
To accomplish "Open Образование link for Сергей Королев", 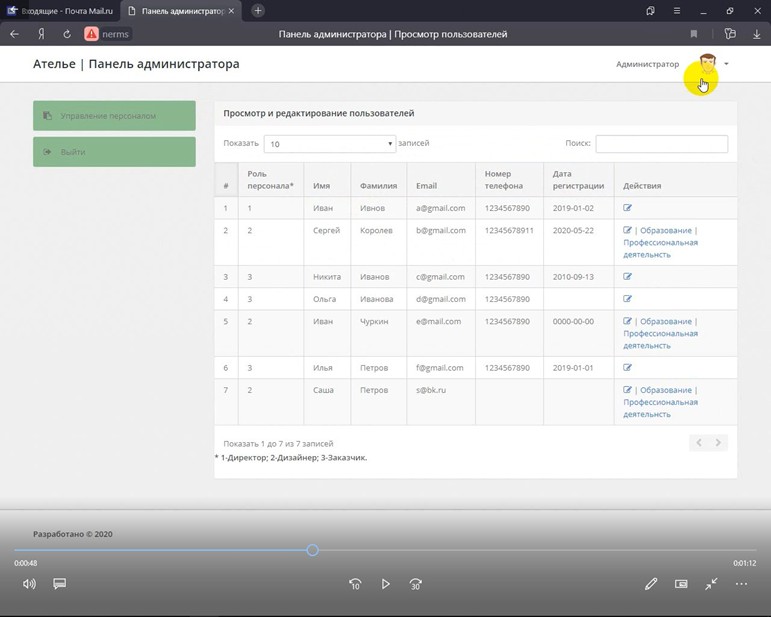I will pyautogui.click(x=666, y=230).
